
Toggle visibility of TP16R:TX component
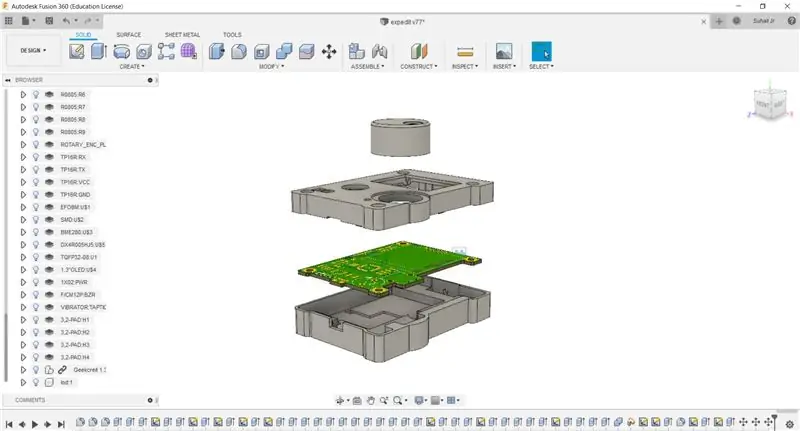tap(36, 169)
